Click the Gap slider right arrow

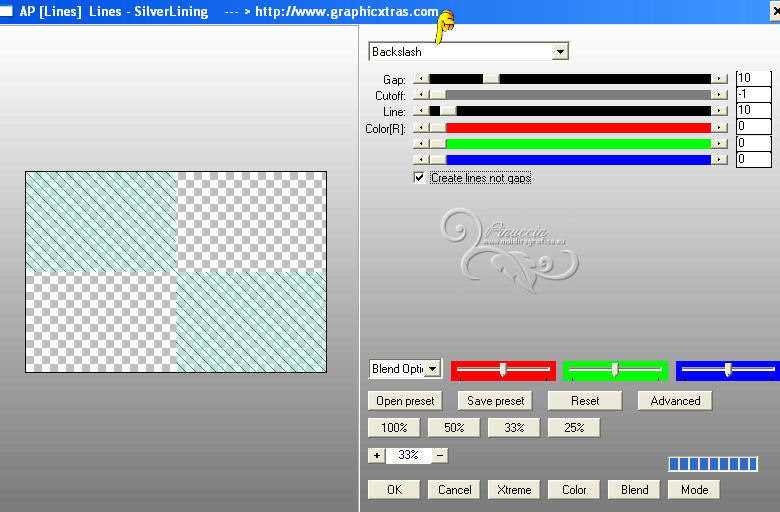coord(719,79)
